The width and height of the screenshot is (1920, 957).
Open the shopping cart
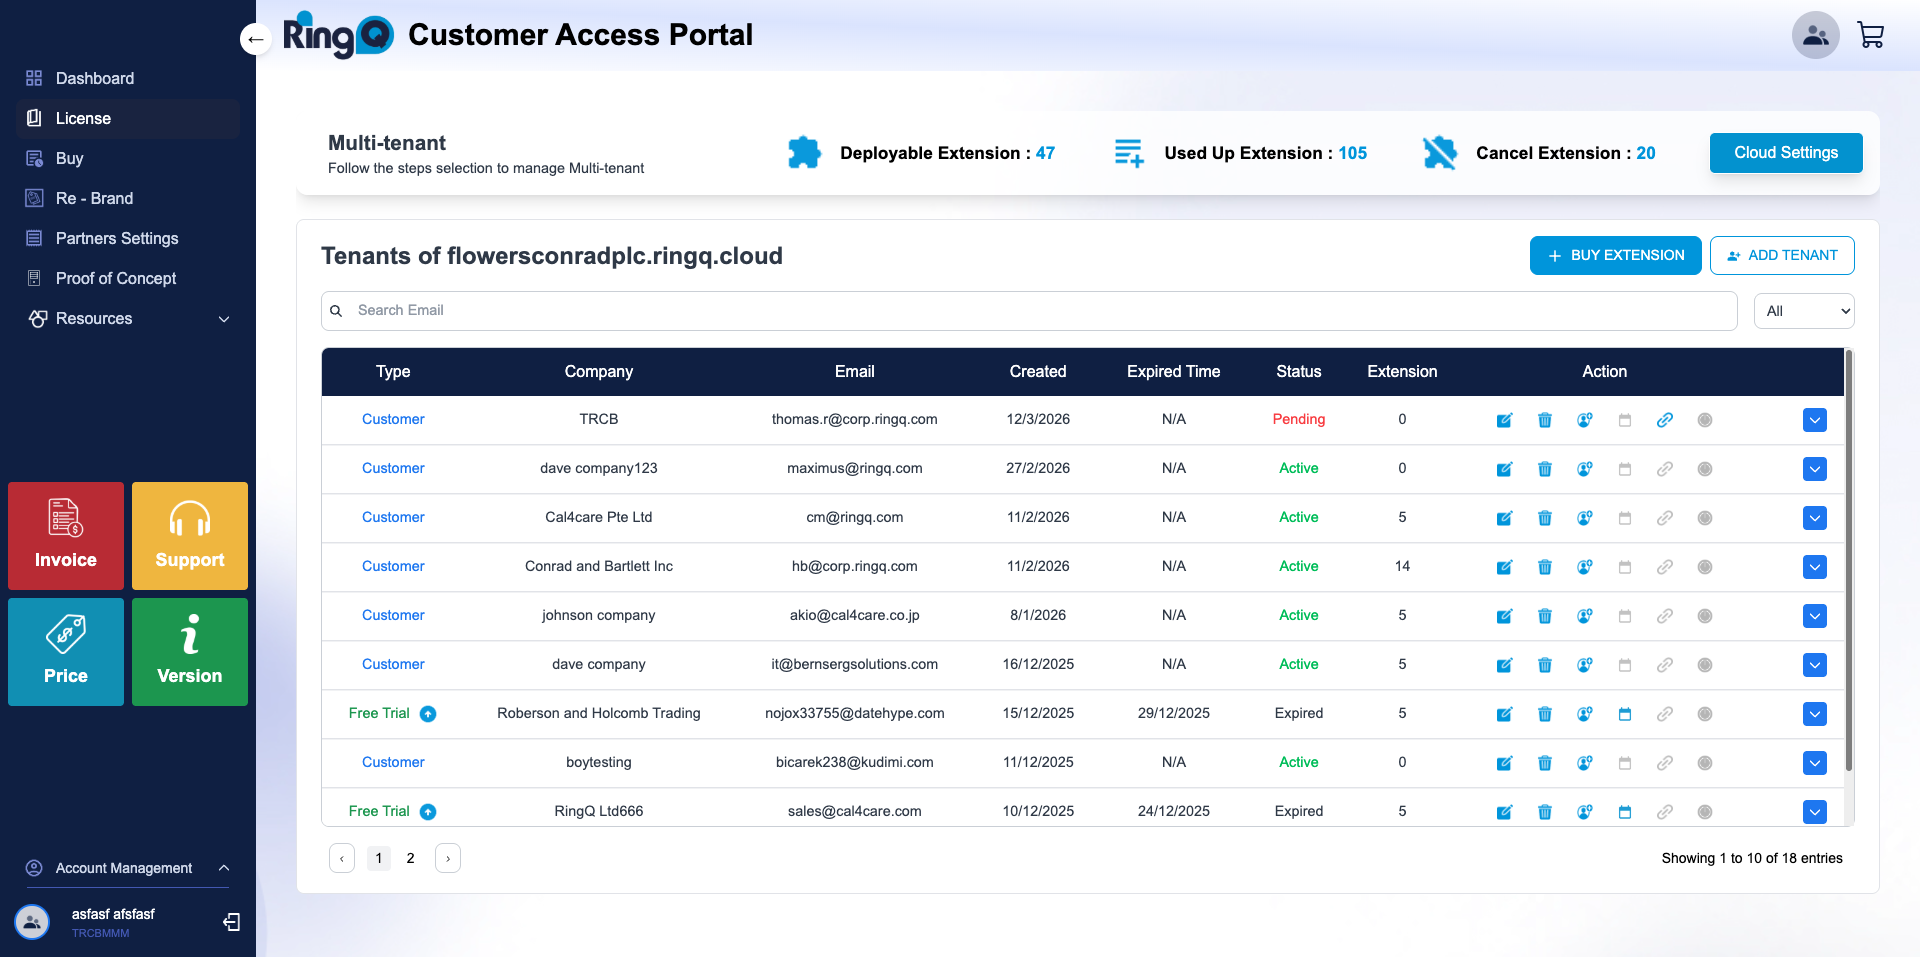[1871, 34]
